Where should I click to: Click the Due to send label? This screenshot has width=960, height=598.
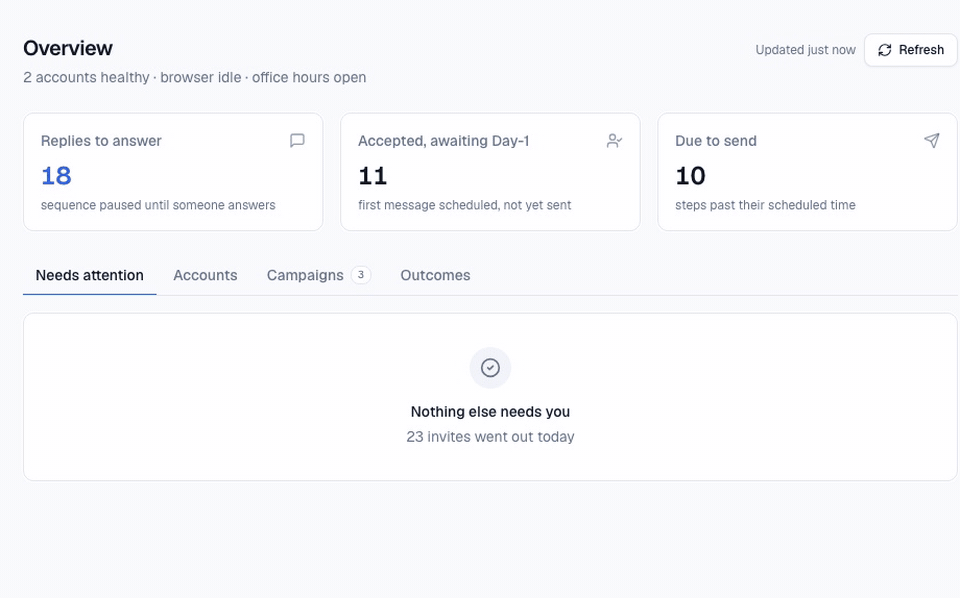click(x=716, y=141)
